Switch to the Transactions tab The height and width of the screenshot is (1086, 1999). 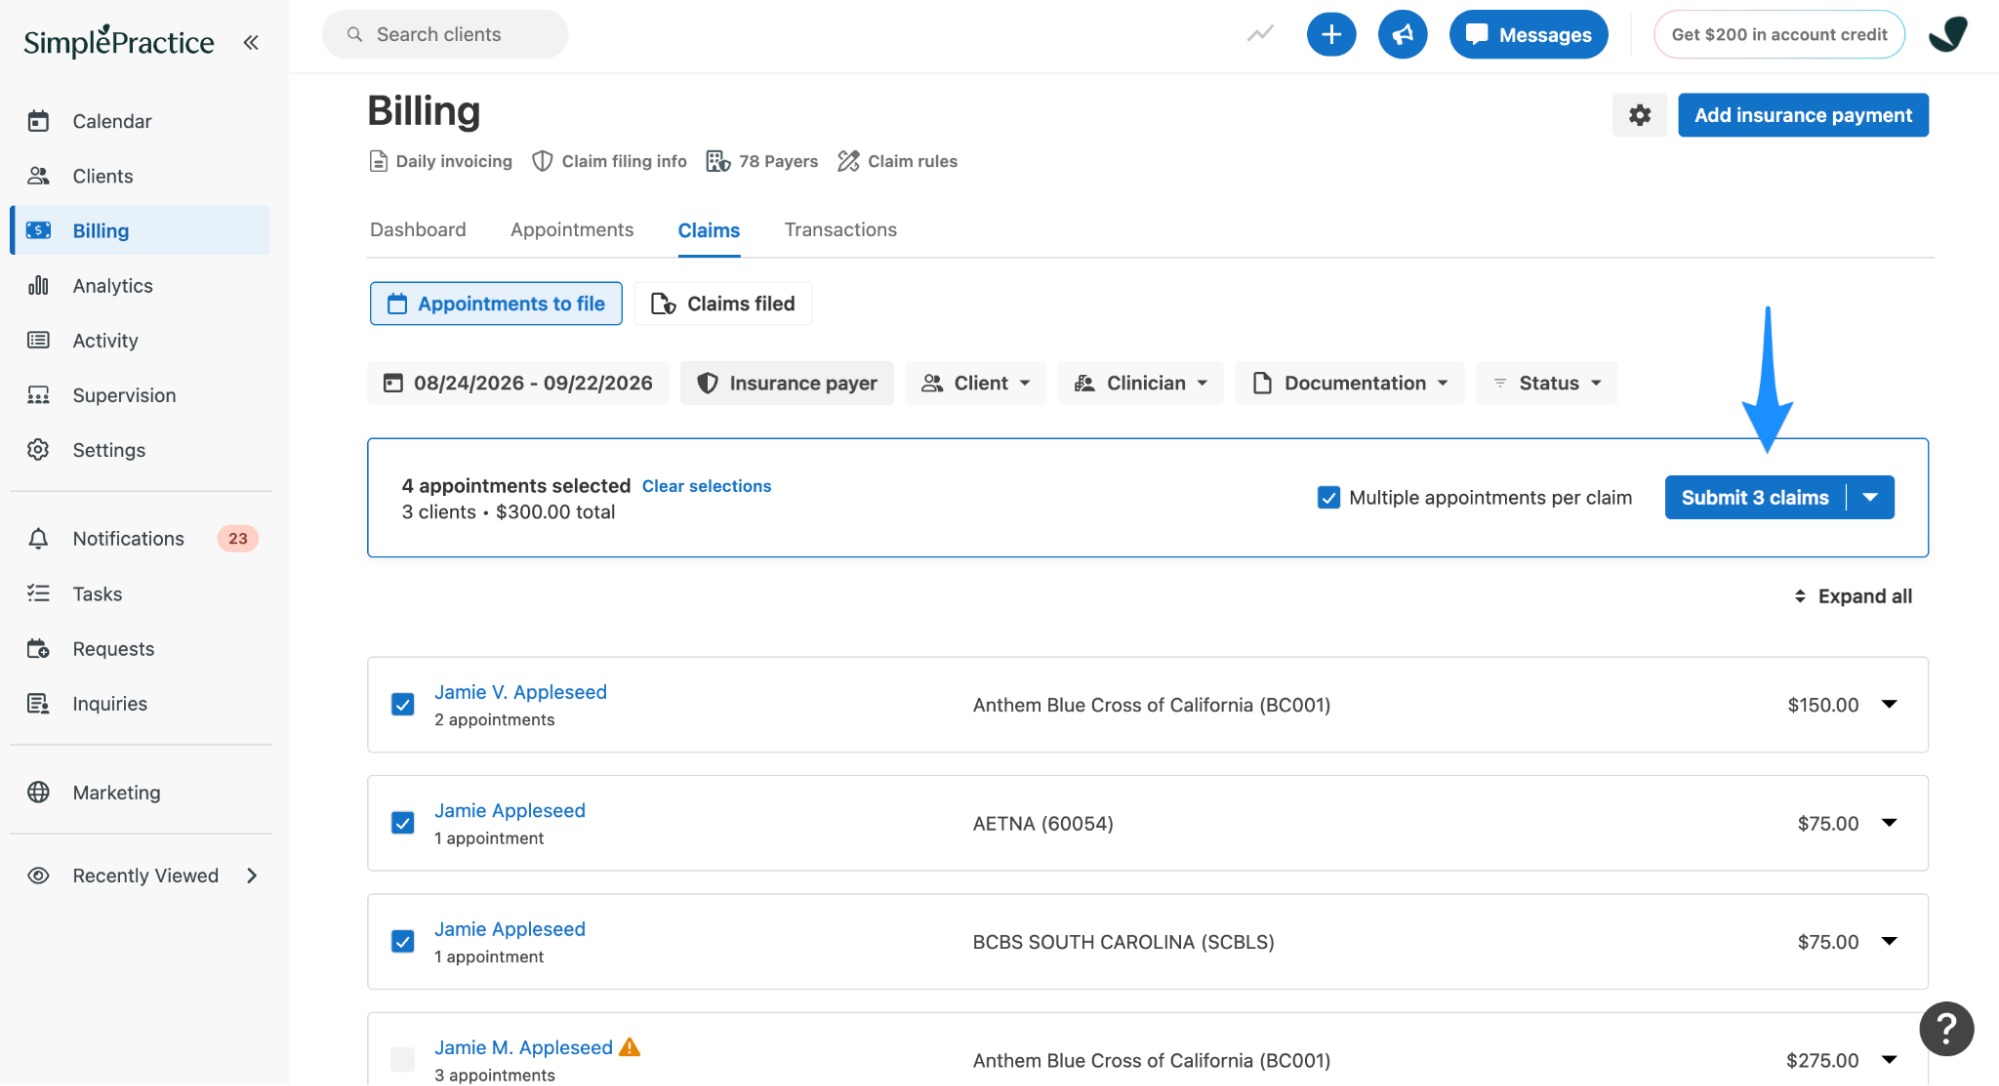click(x=840, y=230)
